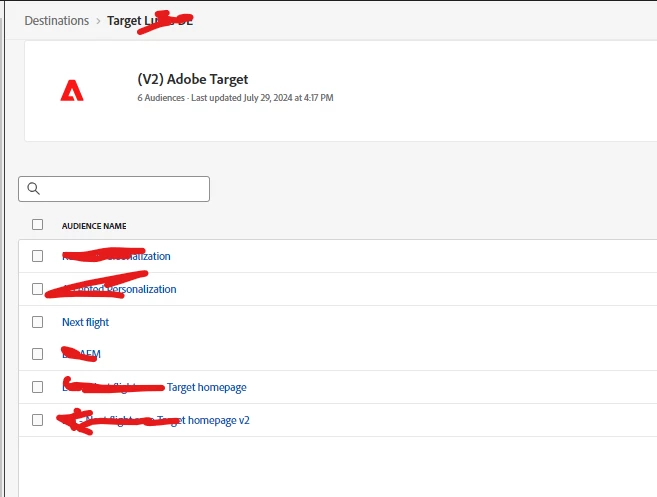Image resolution: width=657 pixels, height=497 pixels.
Task: Click the Adobe logo icon
Action: [x=72, y=91]
